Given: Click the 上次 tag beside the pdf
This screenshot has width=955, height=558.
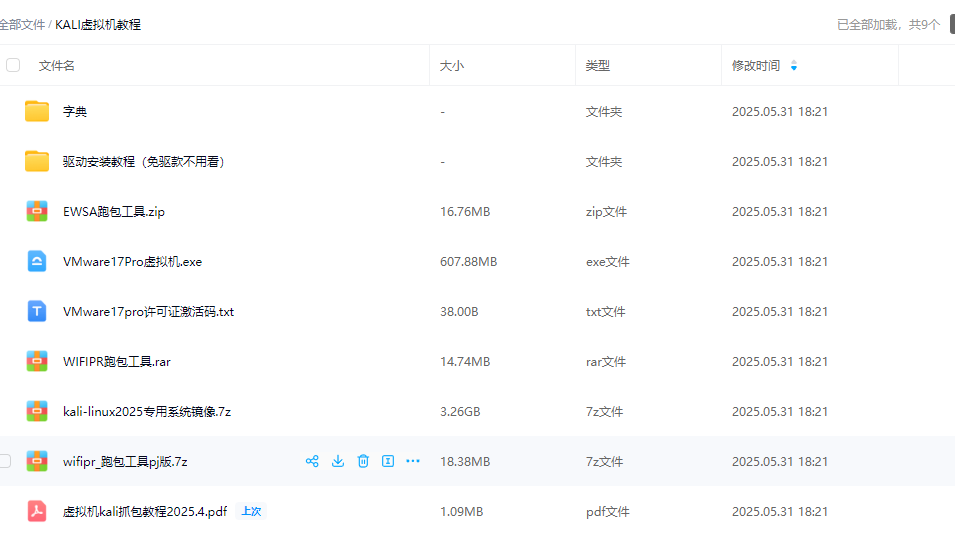Looking at the screenshot, I should pos(251,511).
